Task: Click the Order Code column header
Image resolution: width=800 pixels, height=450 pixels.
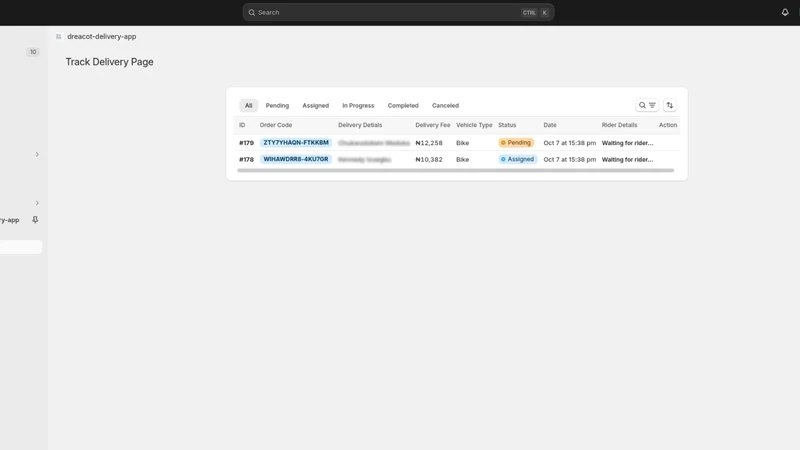Action: click(x=276, y=125)
